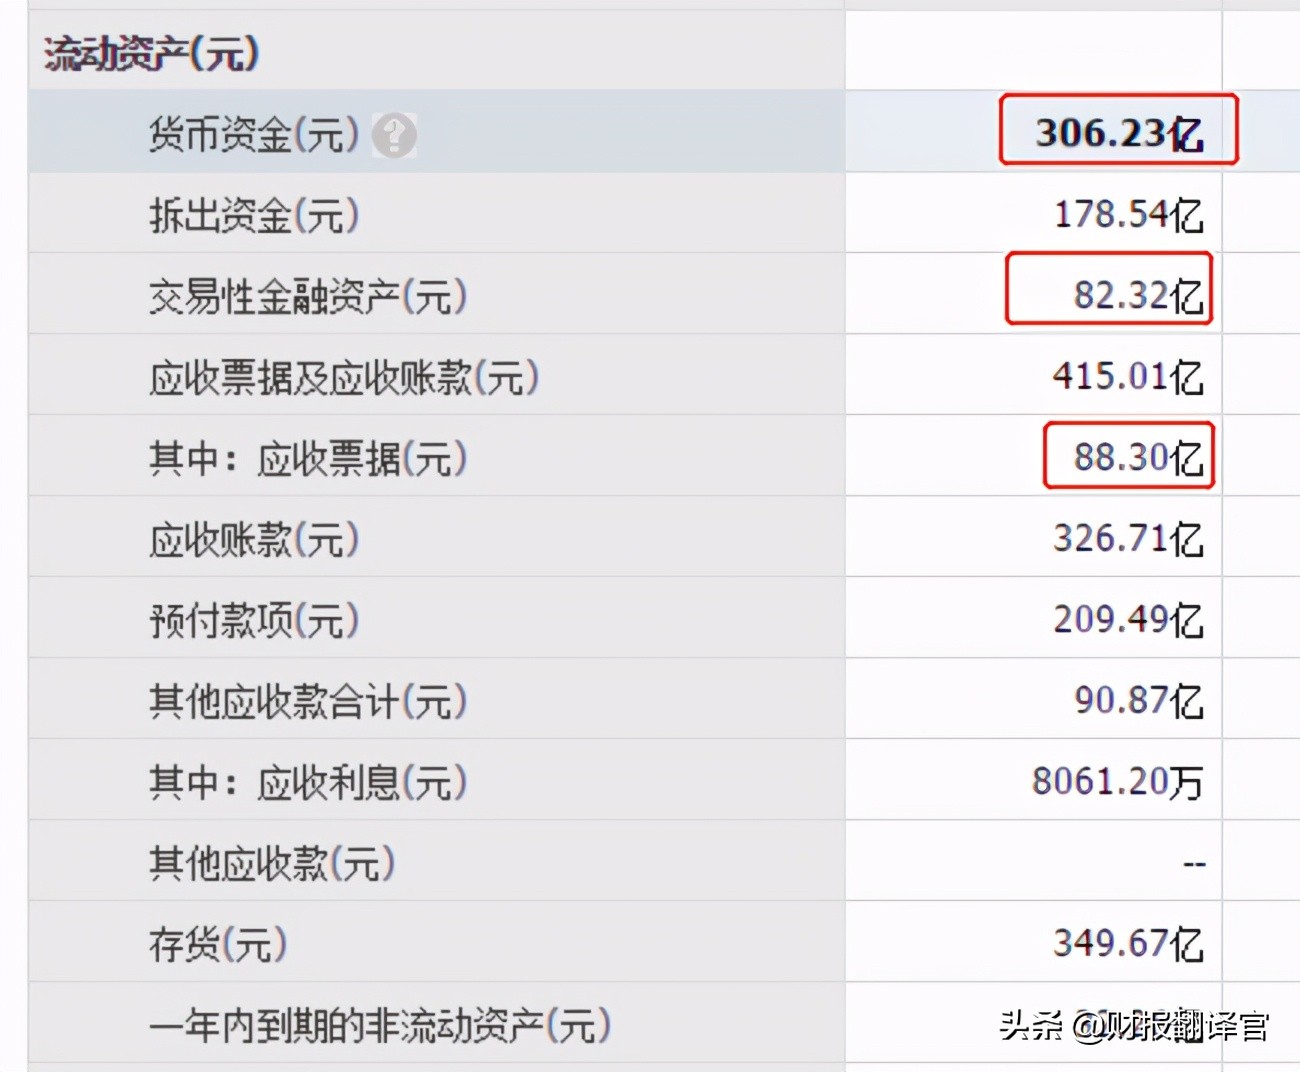
Task: Click the highlighted 82.32亿 value
Action: pyautogui.click(x=1137, y=295)
